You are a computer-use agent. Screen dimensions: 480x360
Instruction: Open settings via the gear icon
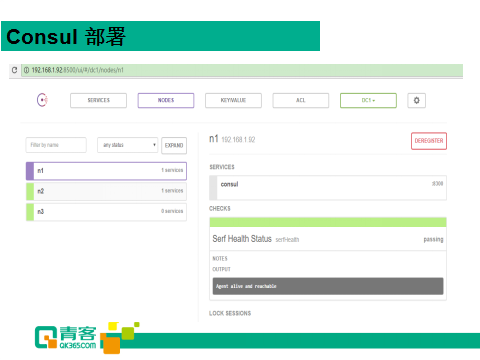pos(416,100)
